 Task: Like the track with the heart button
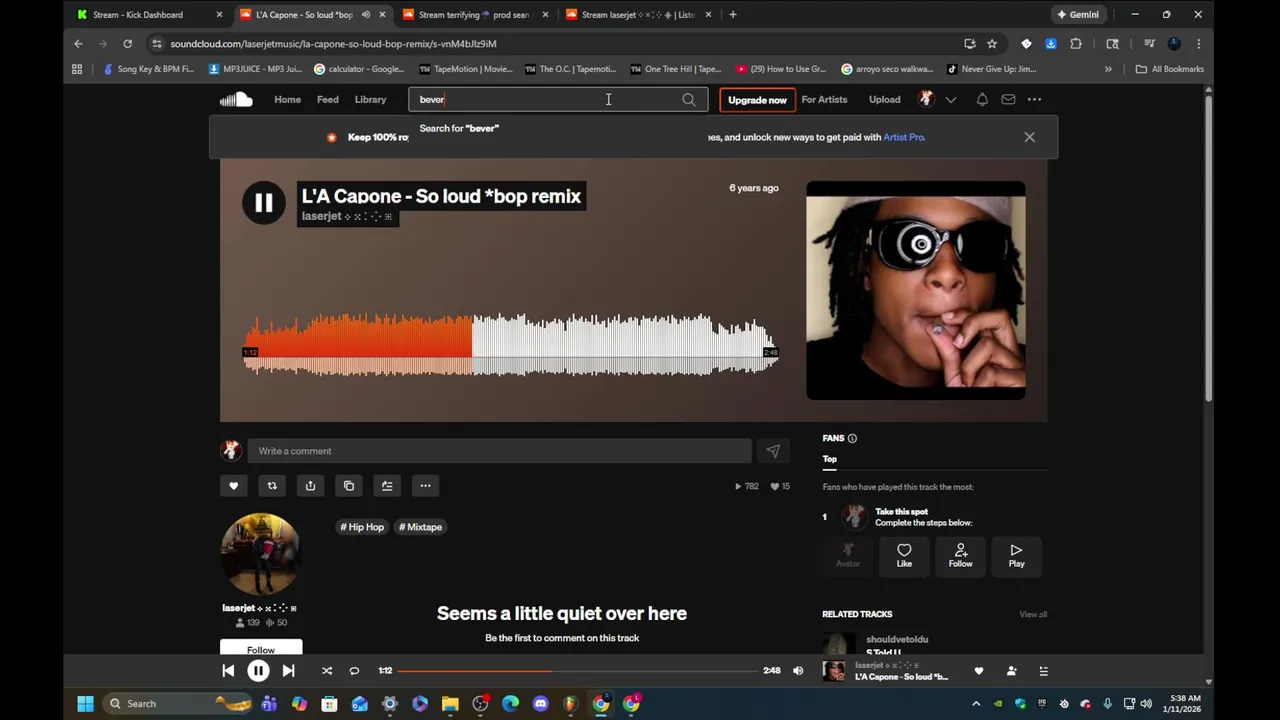[233, 486]
